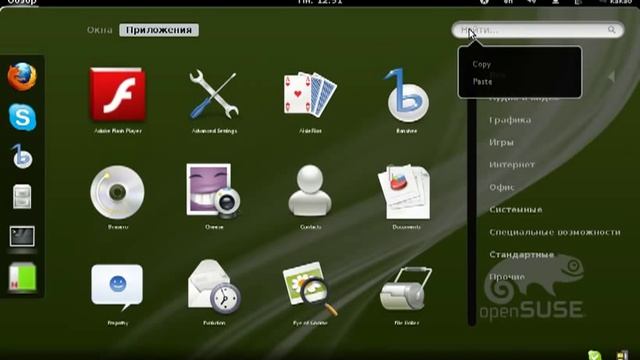Open accessibility menu in top bar
The image size is (640, 360).
(484, 2)
